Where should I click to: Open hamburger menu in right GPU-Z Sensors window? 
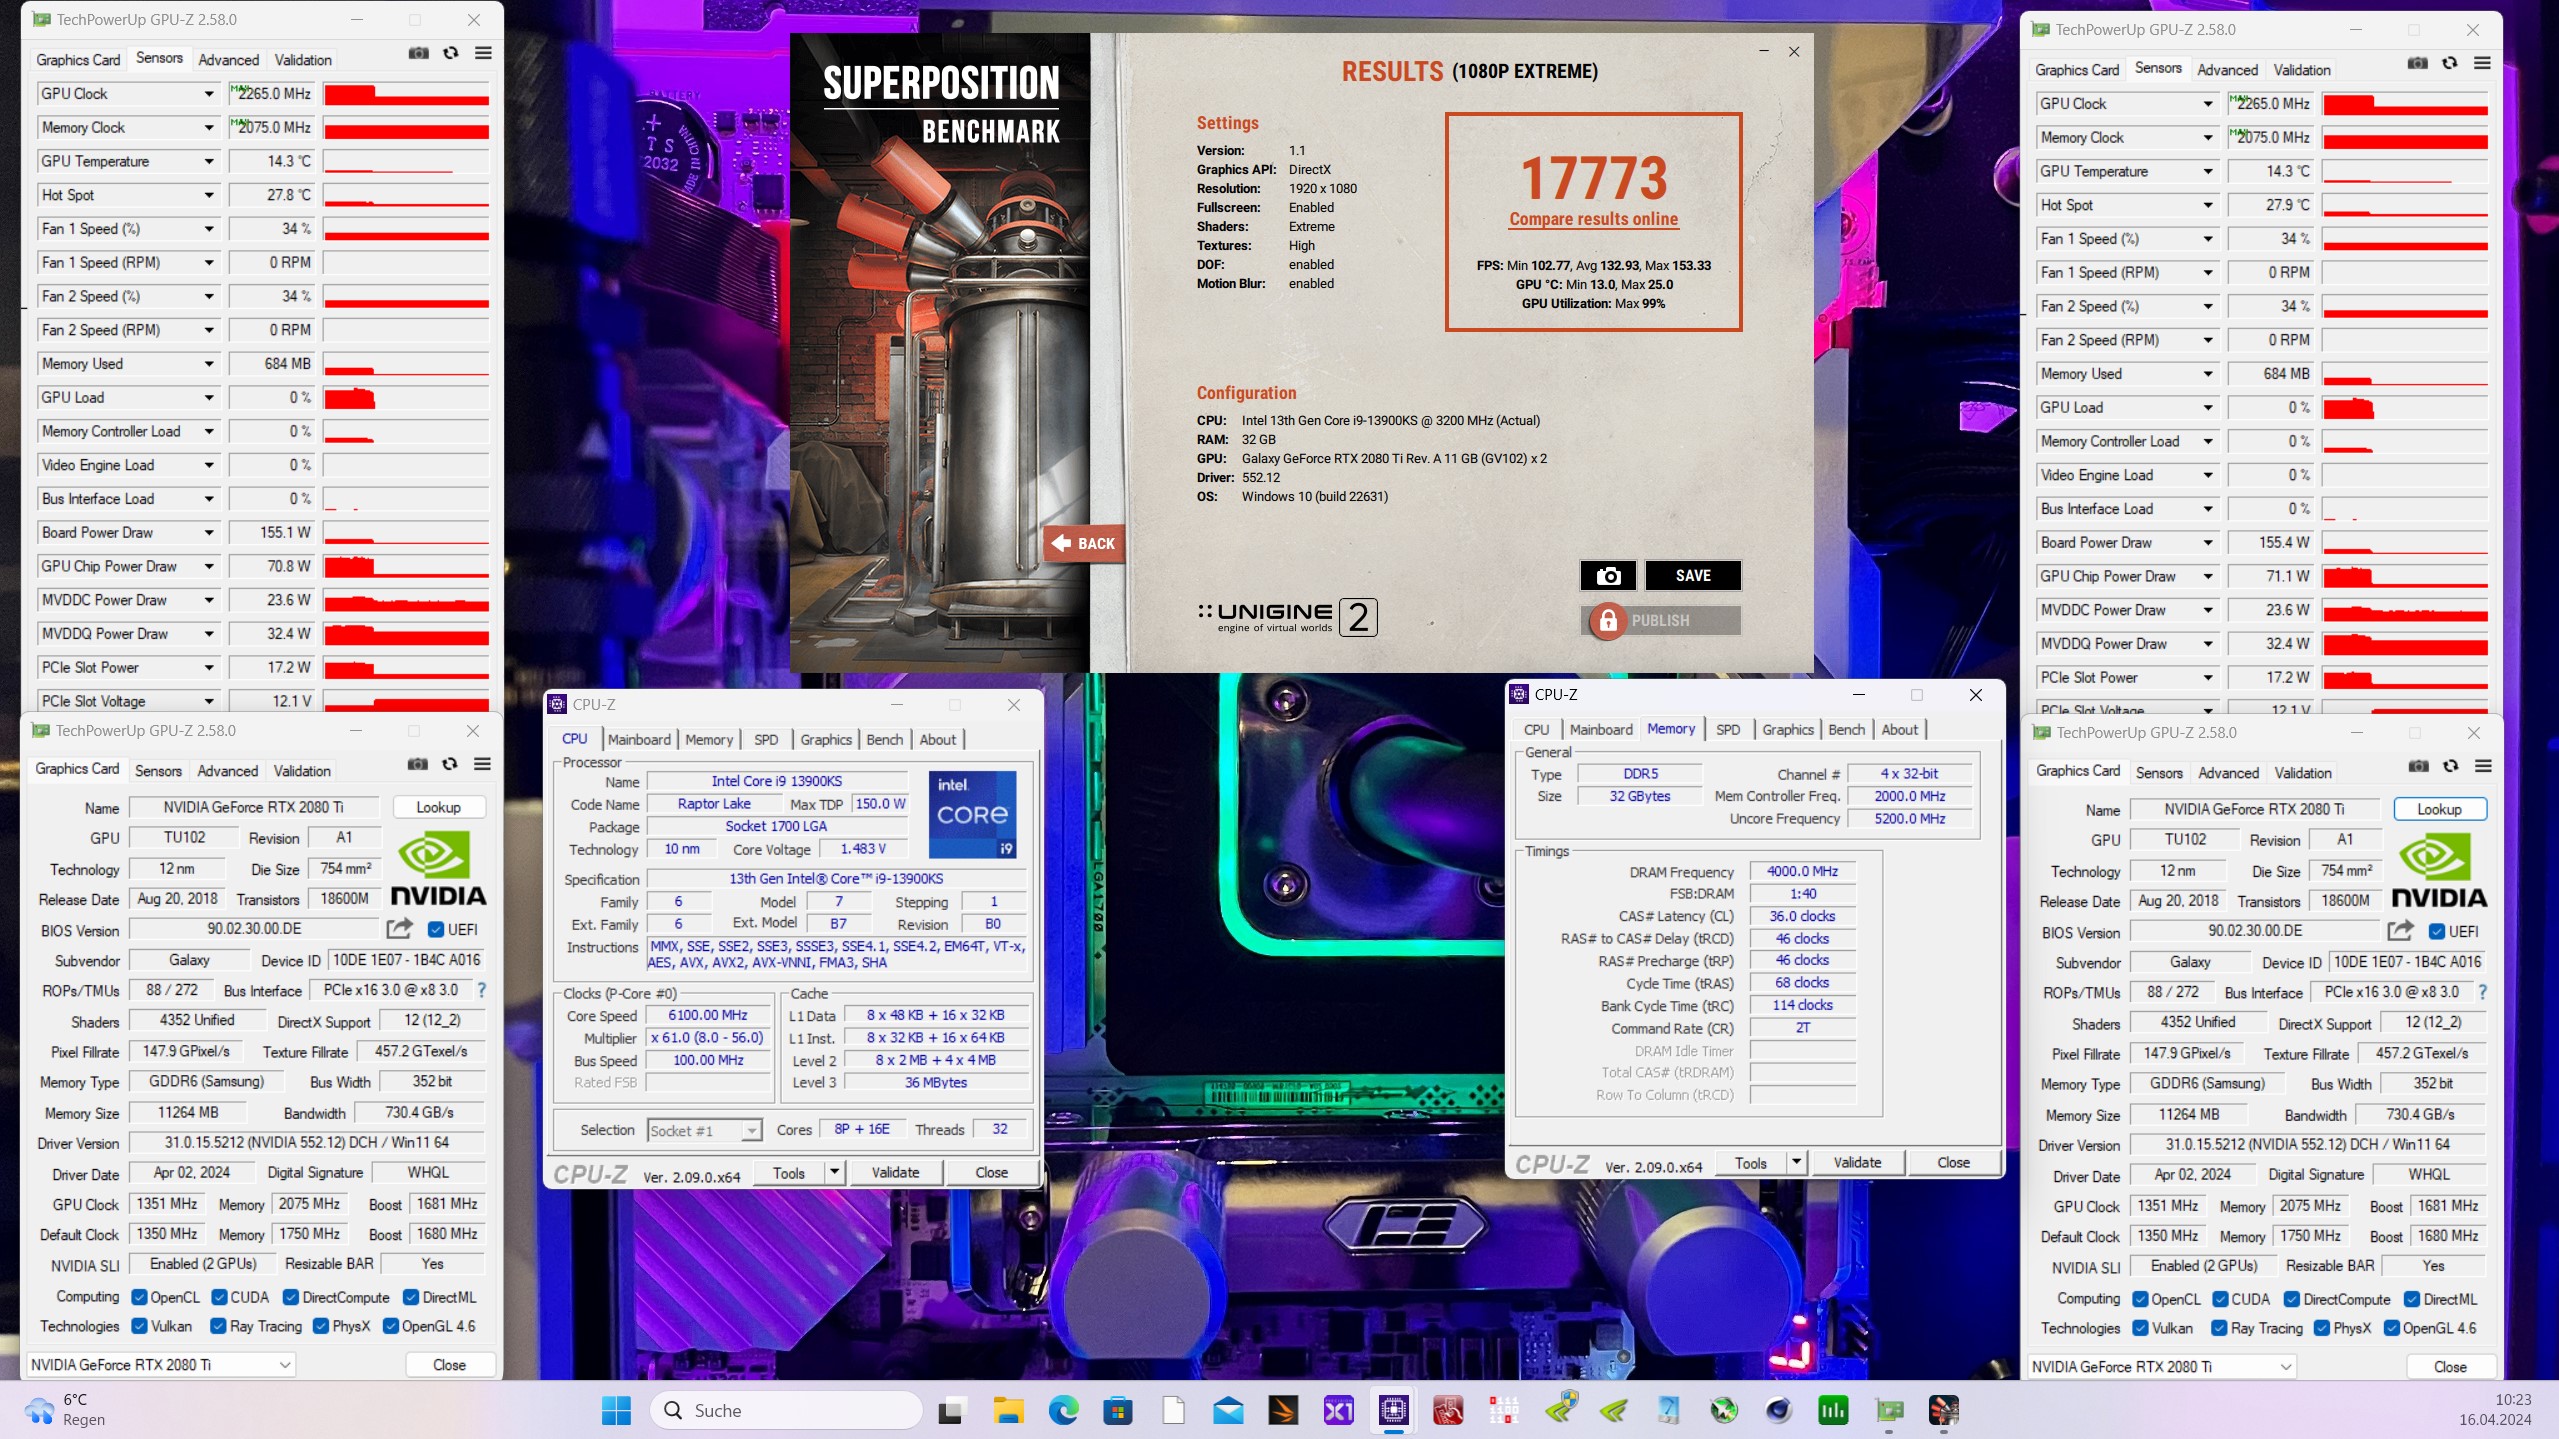(x=2482, y=63)
